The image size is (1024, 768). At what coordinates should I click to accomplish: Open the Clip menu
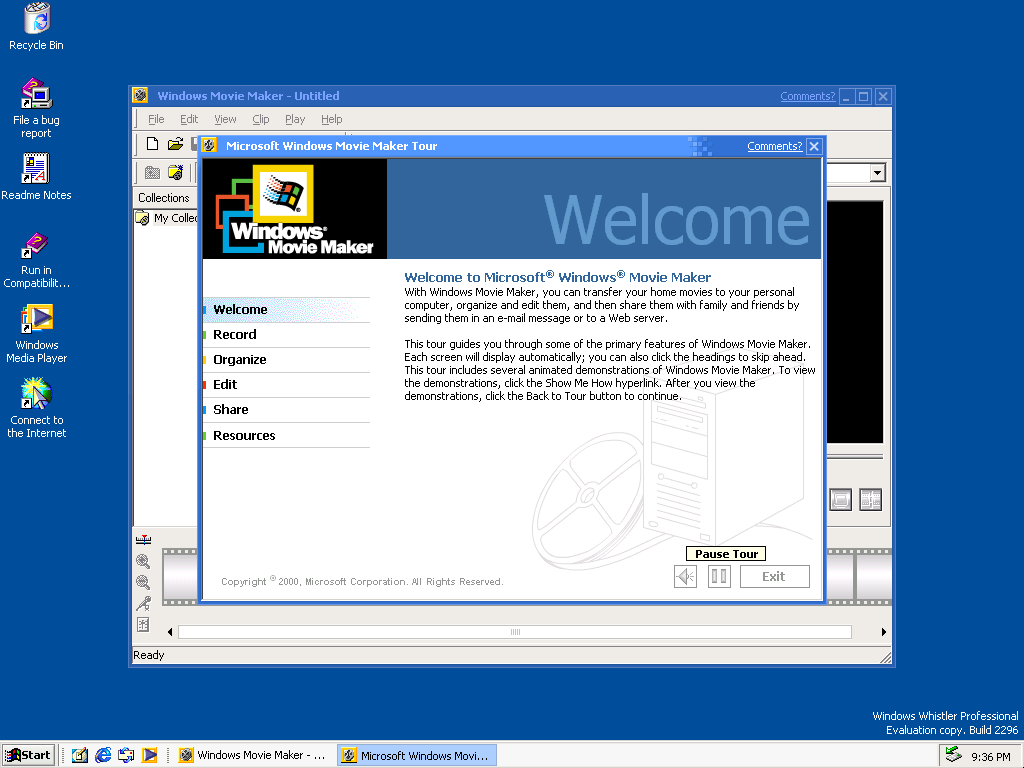pos(261,119)
